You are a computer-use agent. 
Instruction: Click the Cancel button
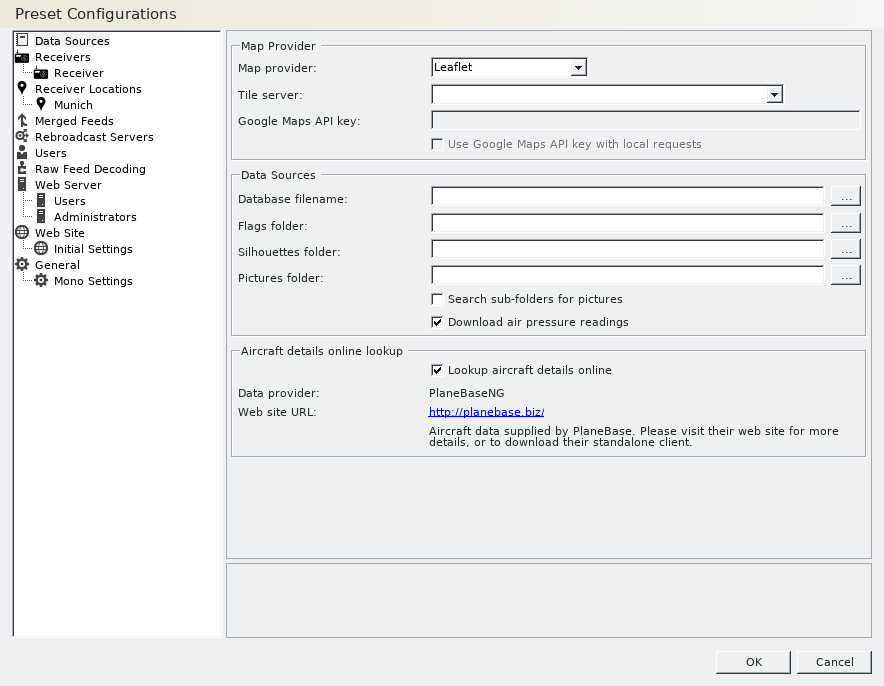click(834, 662)
